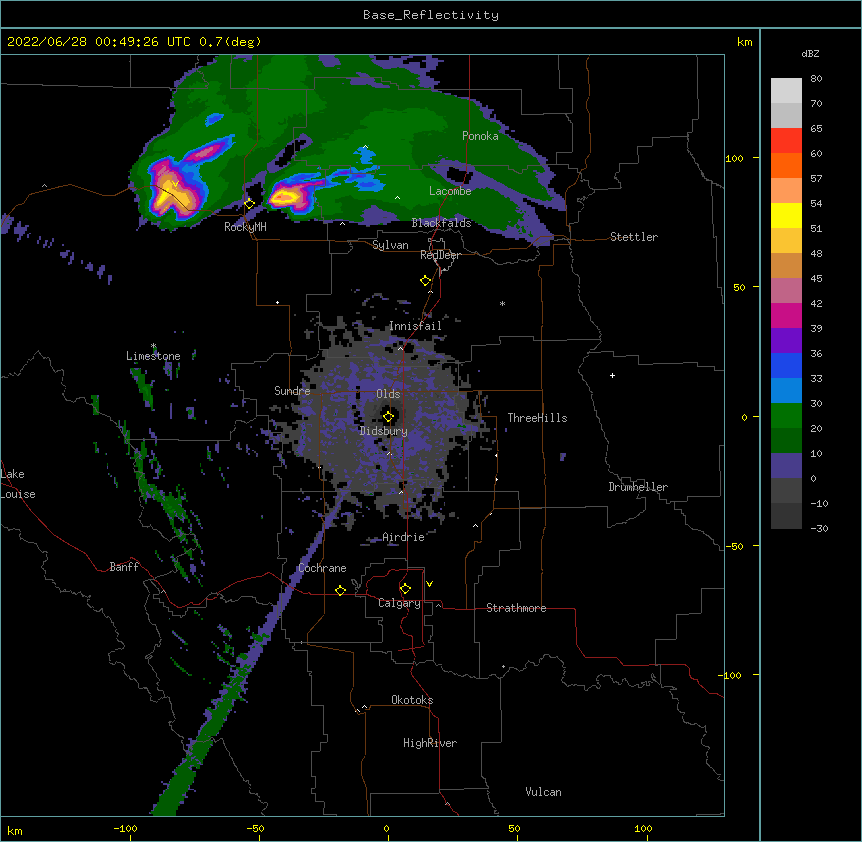This screenshot has width=862, height=842.
Task: Click the km unit label at top-right
Action: pyautogui.click(x=745, y=42)
